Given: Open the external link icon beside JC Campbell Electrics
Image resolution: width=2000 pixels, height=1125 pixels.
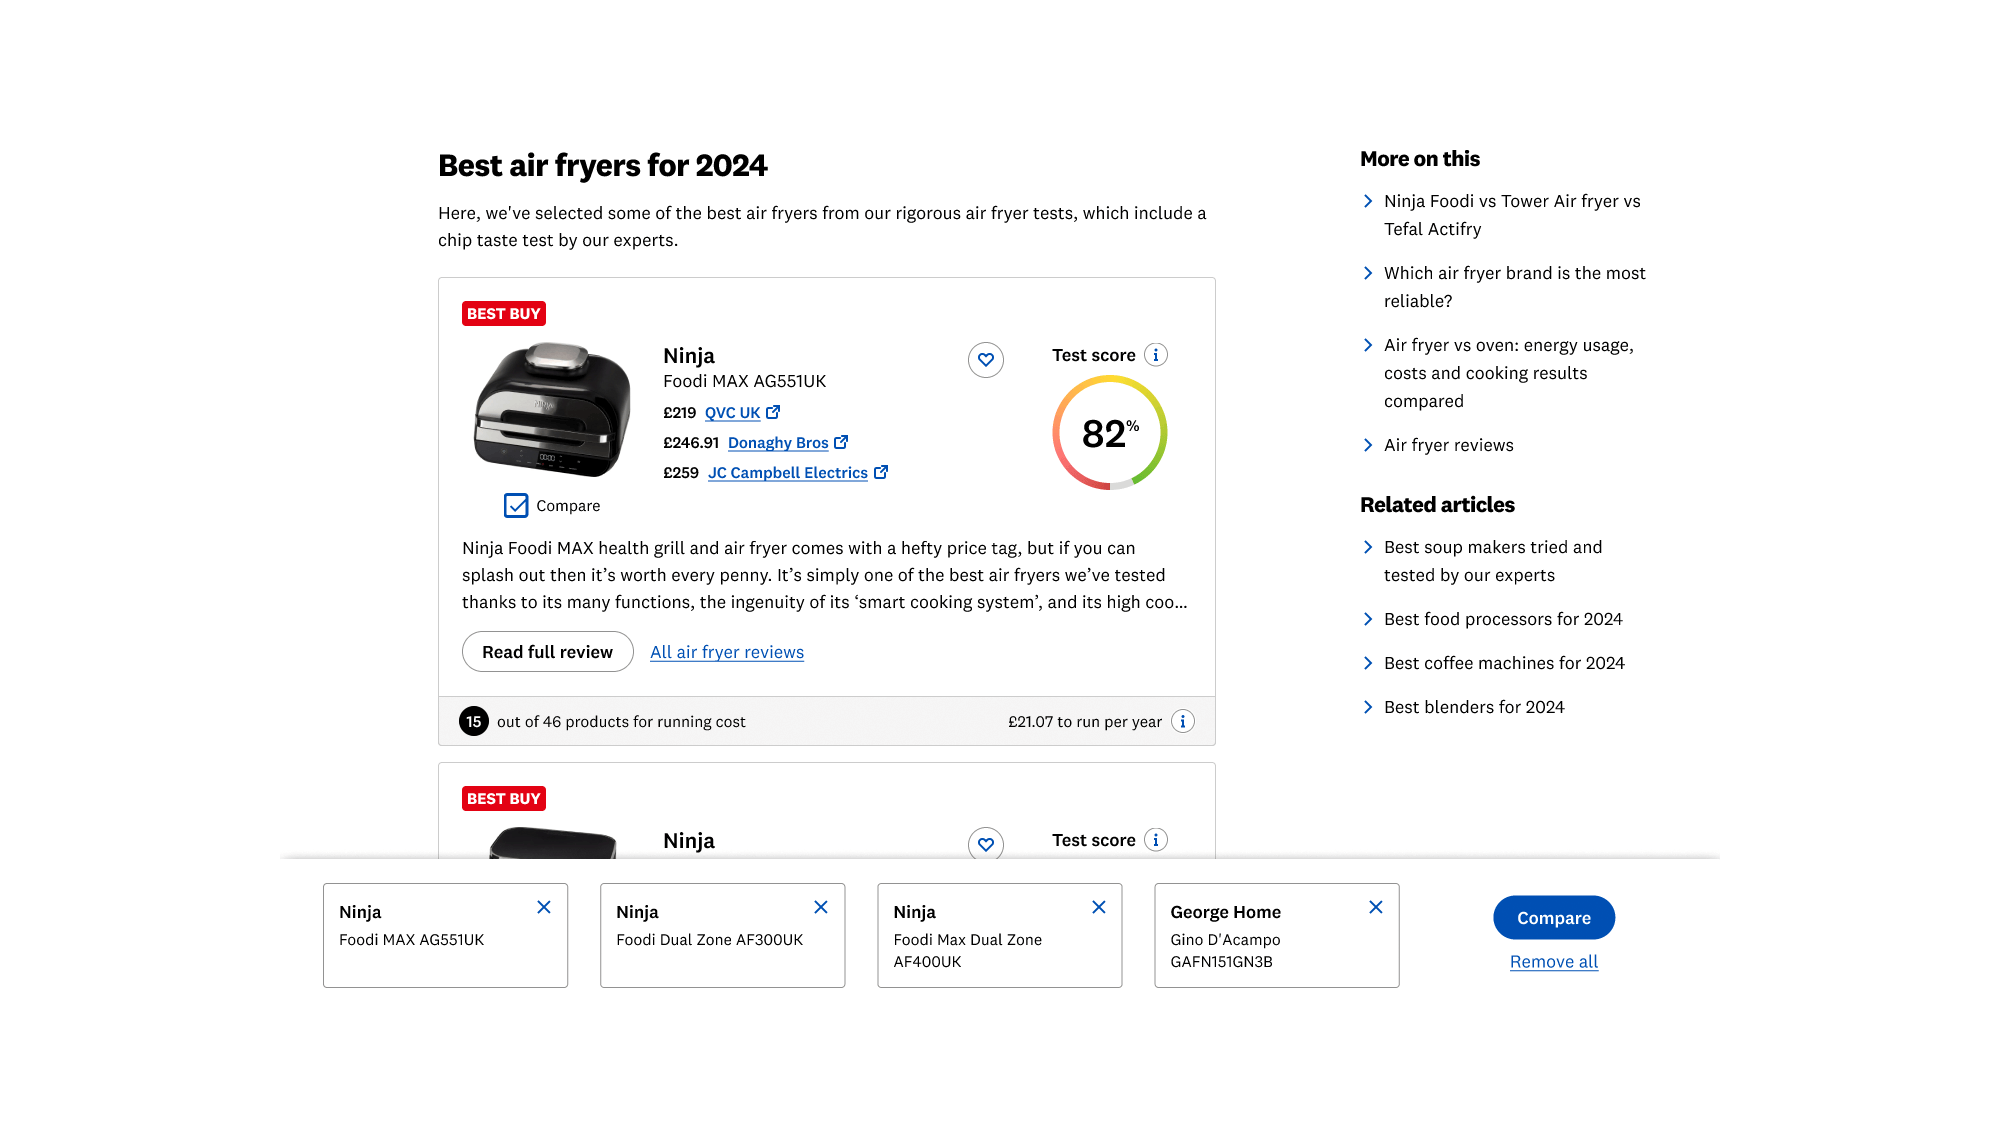Looking at the screenshot, I should coord(881,472).
